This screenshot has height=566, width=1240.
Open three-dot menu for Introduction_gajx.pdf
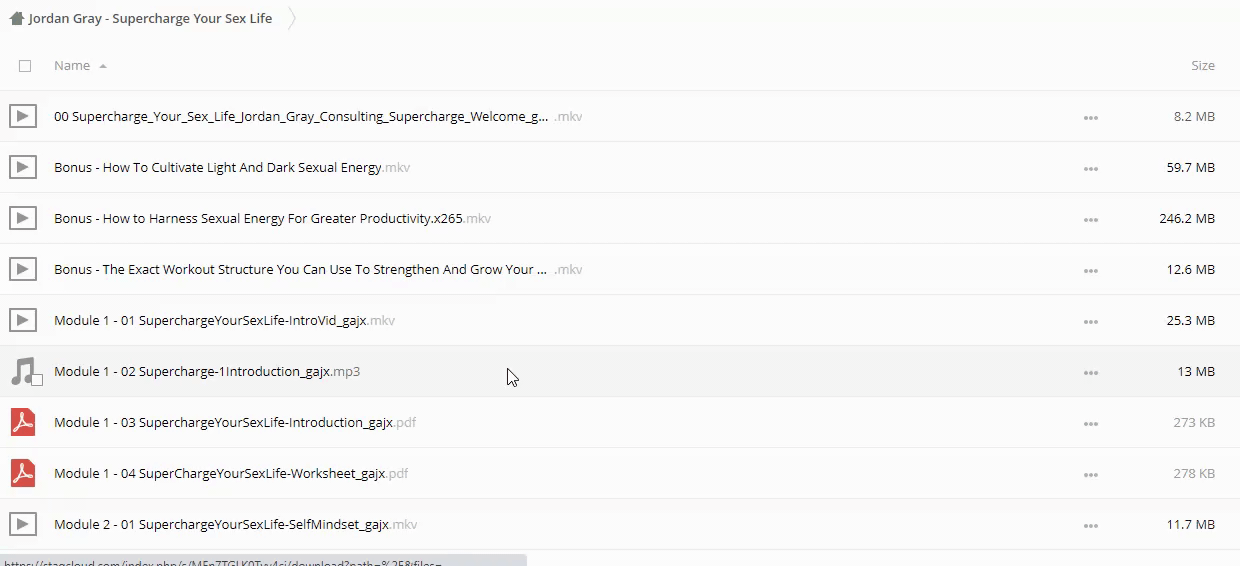click(x=1090, y=423)
